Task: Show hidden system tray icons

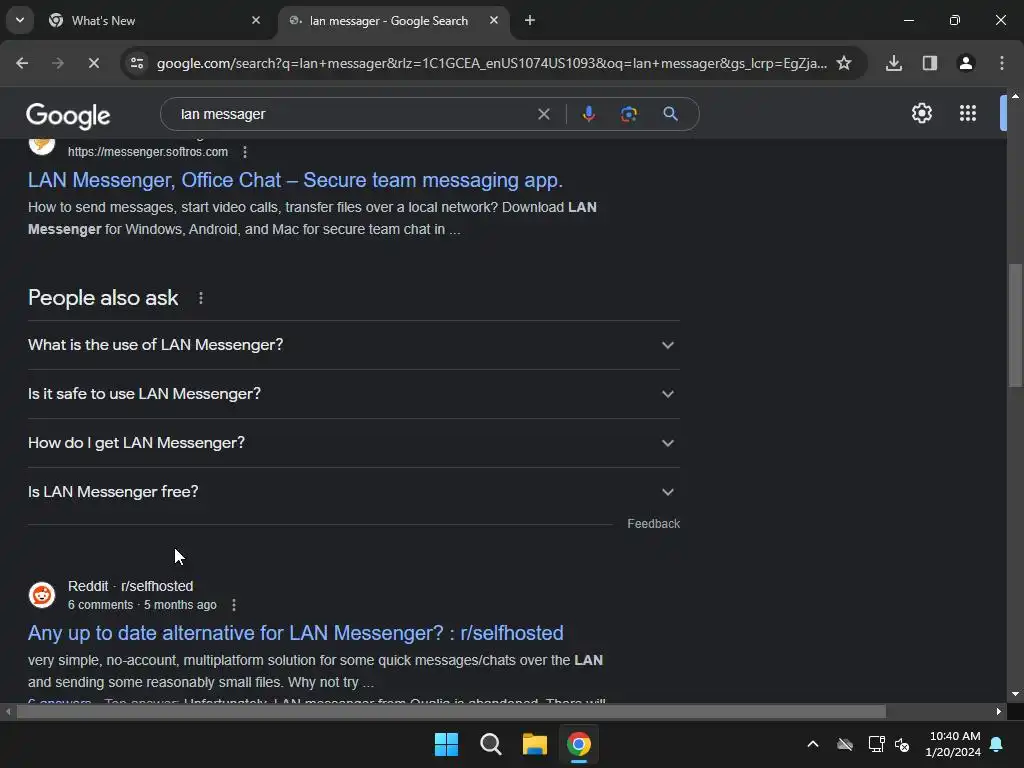Action: tap(813, 744)
